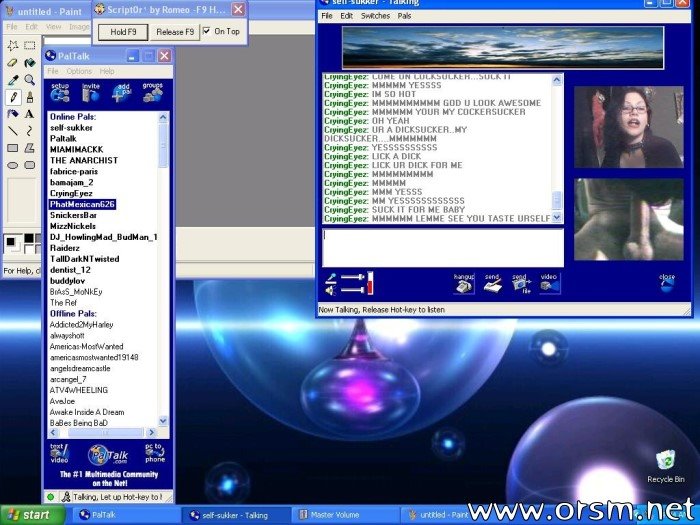Select the Rectangle shape tool in Paint
Image resolution: width=700 pixels, height=525 pixels.
[13, 148]
